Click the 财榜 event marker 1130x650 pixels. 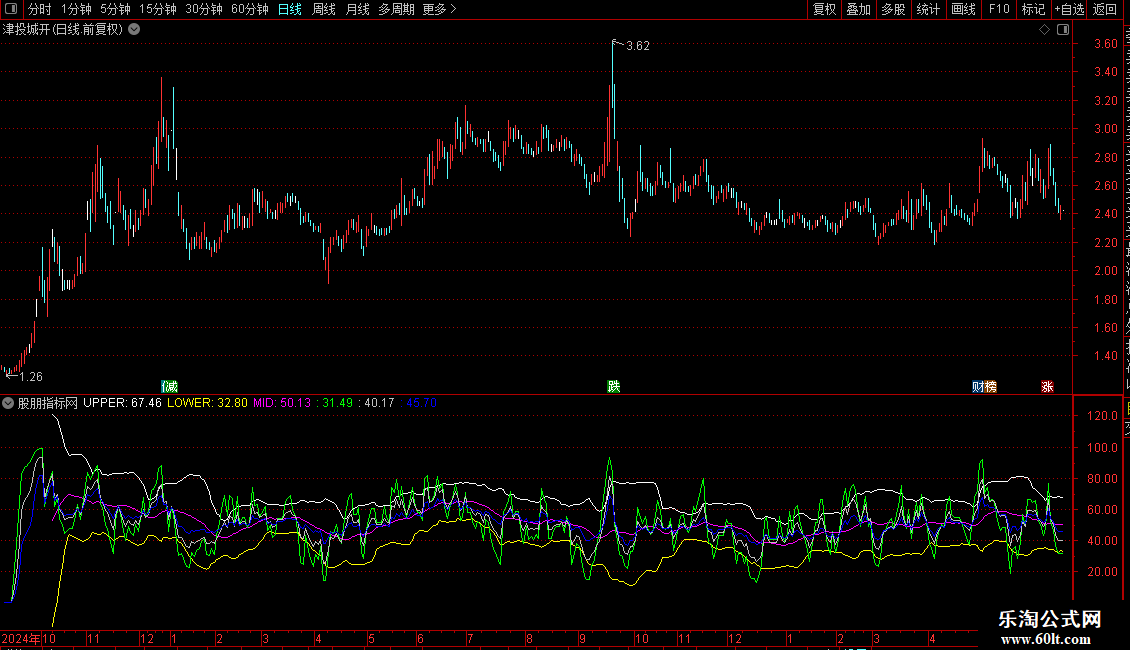pos(984,386)
